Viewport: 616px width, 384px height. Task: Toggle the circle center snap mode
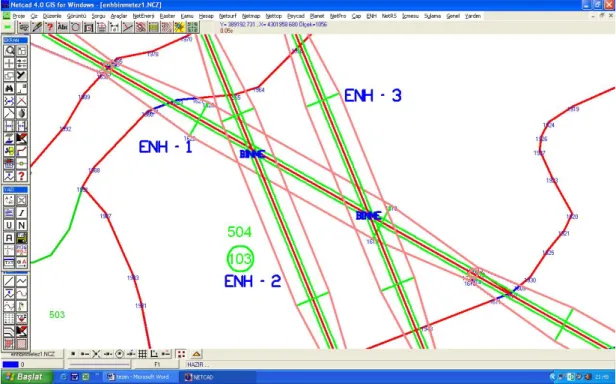coord(119,354)
